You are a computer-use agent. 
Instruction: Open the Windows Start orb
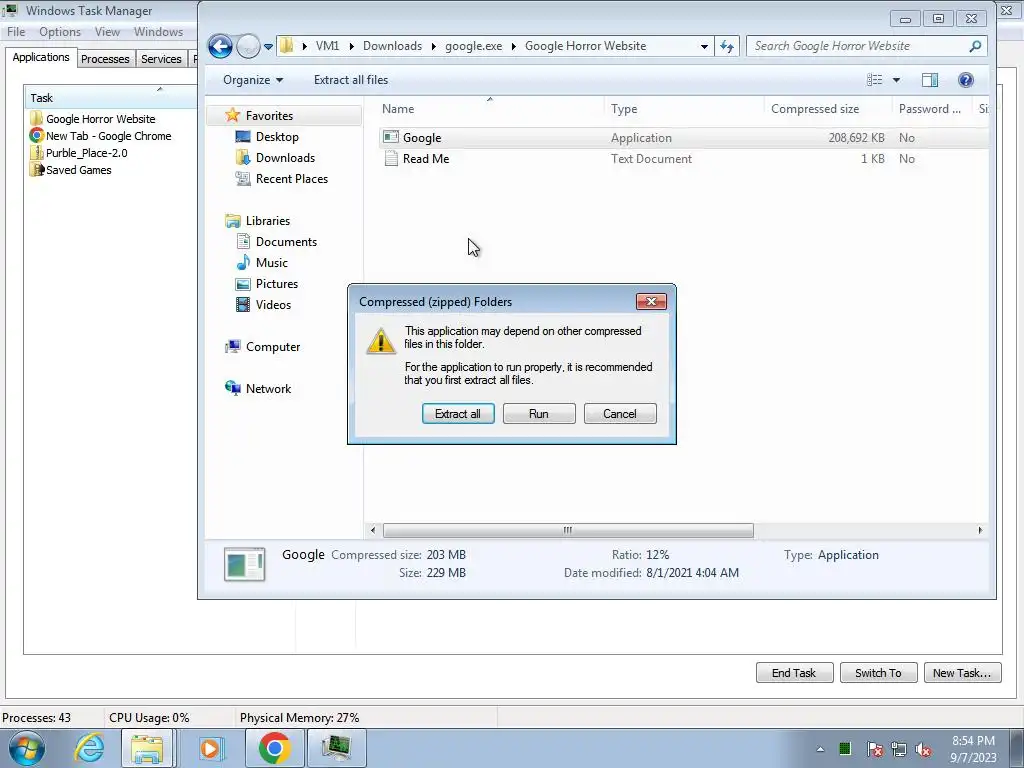pos(27,748)
